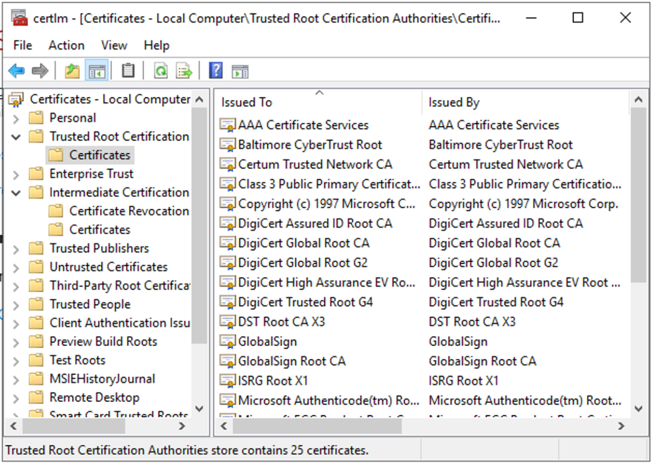
Task: Select the Client Authentication Issuers folder
Action: point(120,323)
